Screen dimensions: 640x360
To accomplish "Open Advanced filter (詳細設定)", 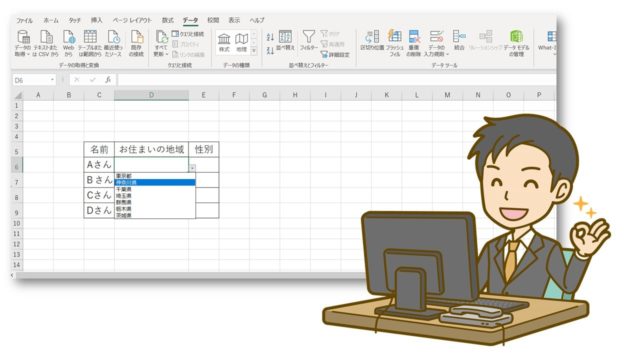I will coord(335,54).
